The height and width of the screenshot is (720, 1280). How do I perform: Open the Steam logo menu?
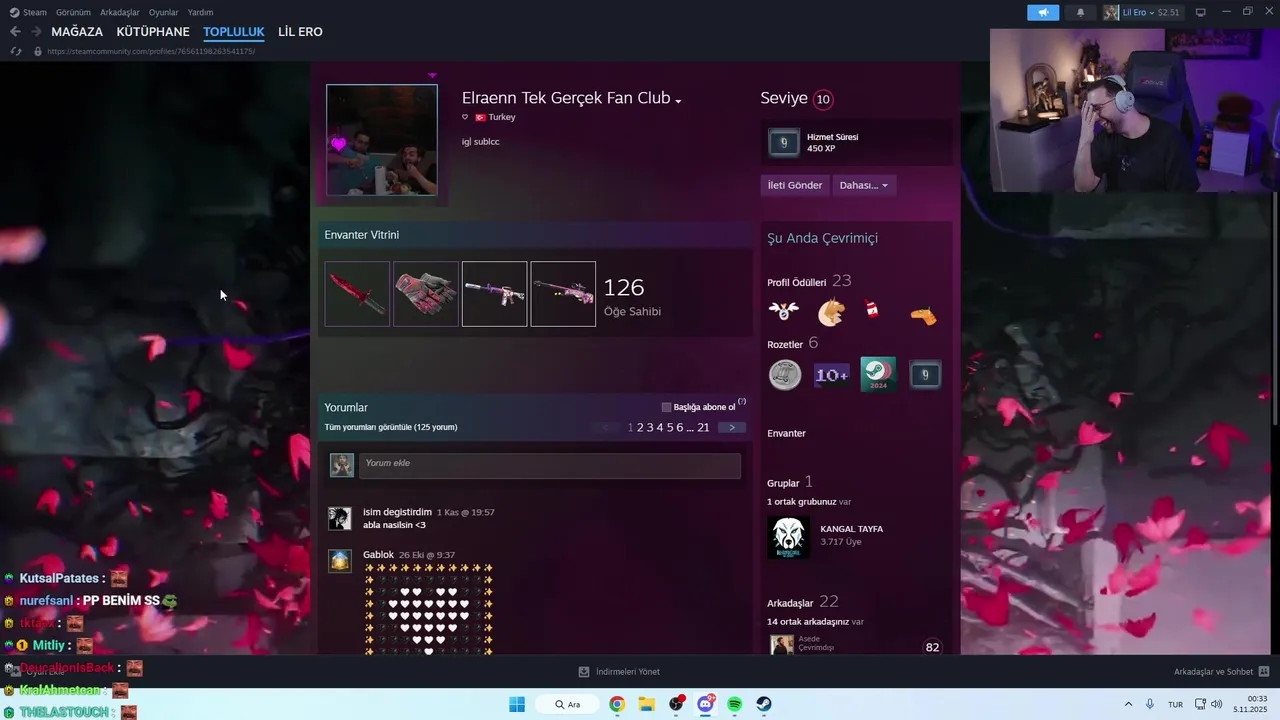[x=28, y=12]
